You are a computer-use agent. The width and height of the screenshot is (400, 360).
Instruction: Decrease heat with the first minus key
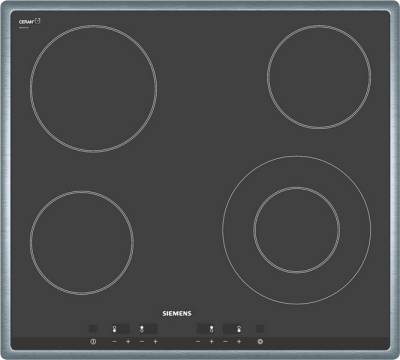(x=114, y=342)
